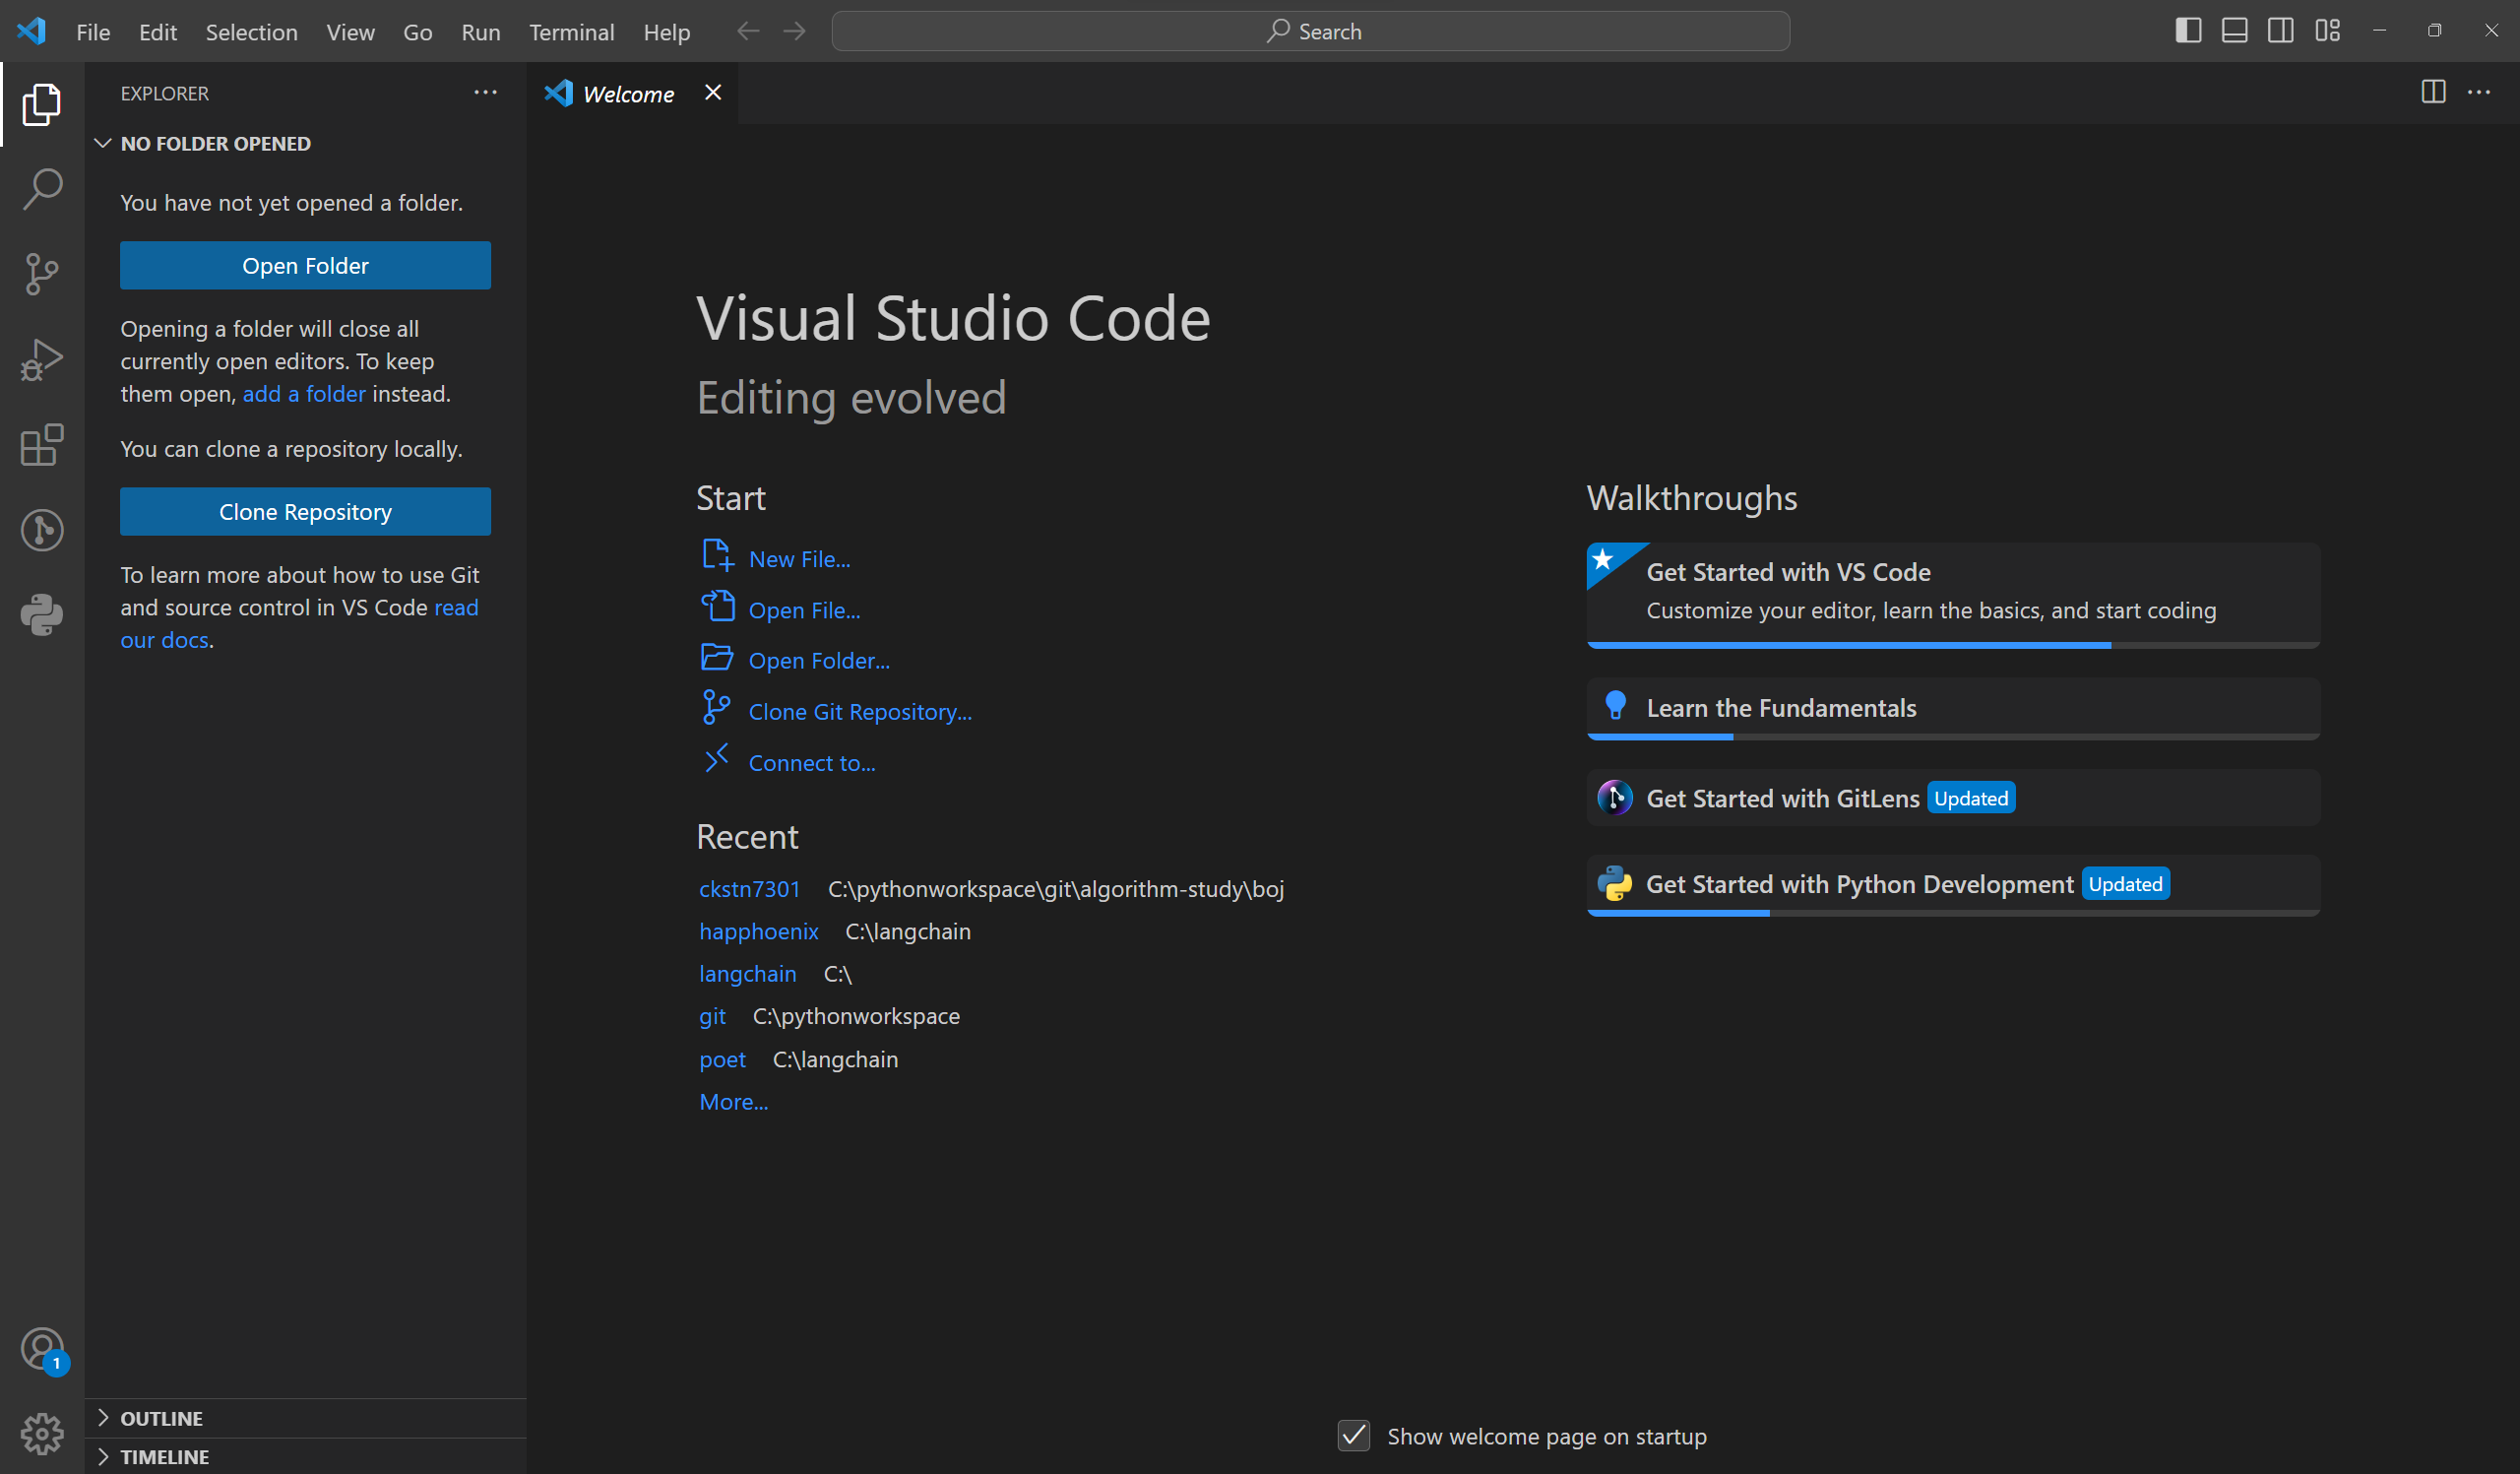
Task: Open the Run menu
Action: pos(481,32)
